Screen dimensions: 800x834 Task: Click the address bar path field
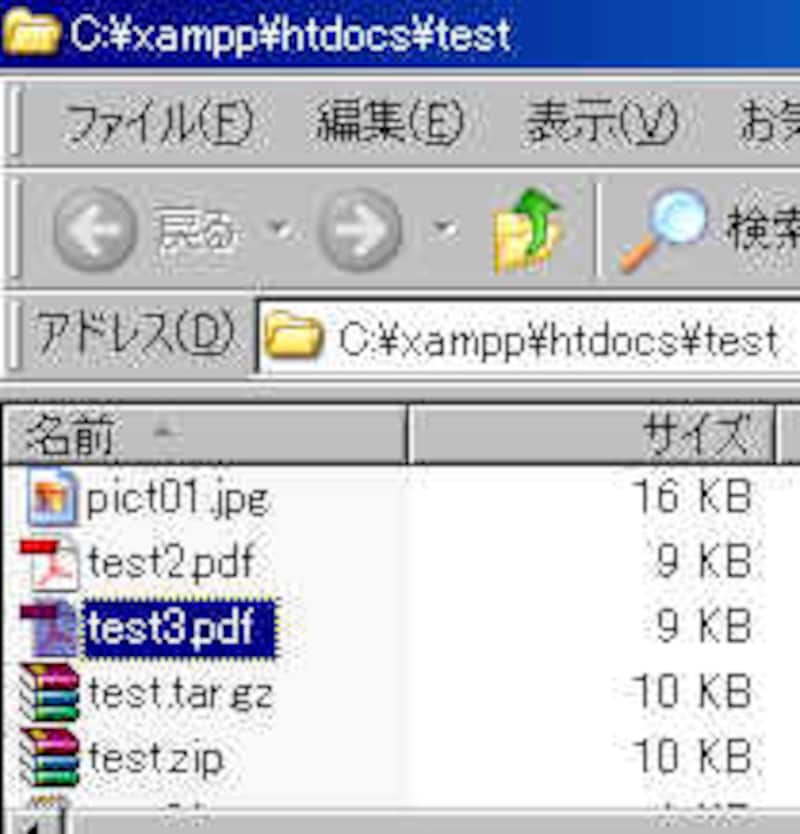click(529, 338)
